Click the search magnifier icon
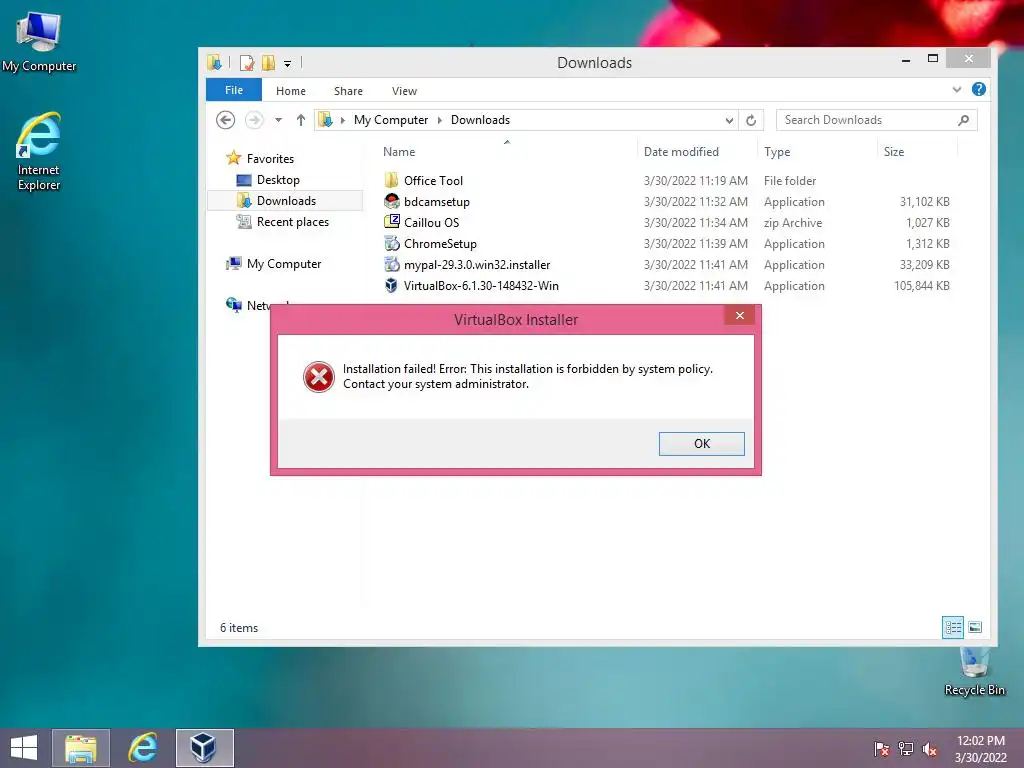This screenshot has height=768, width=1024. pos(963,120)
